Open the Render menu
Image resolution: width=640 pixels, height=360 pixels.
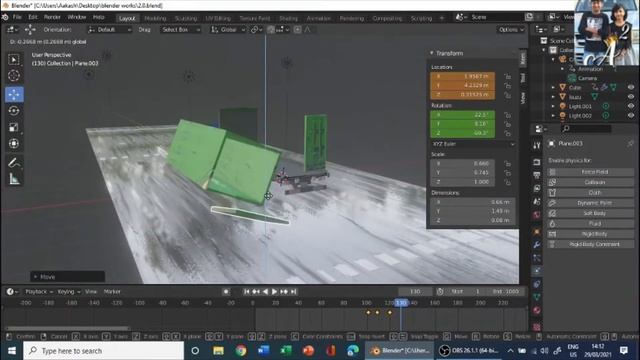52,17
